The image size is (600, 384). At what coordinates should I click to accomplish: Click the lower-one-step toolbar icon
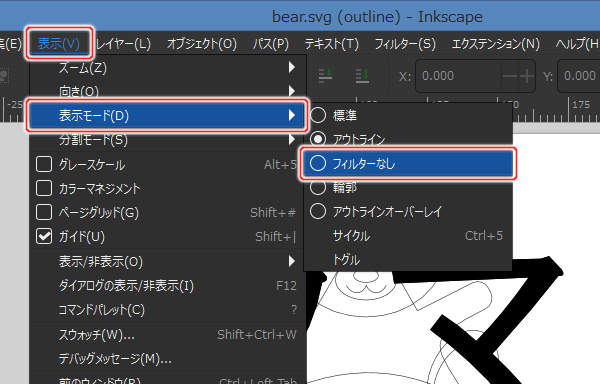[326, 75]
